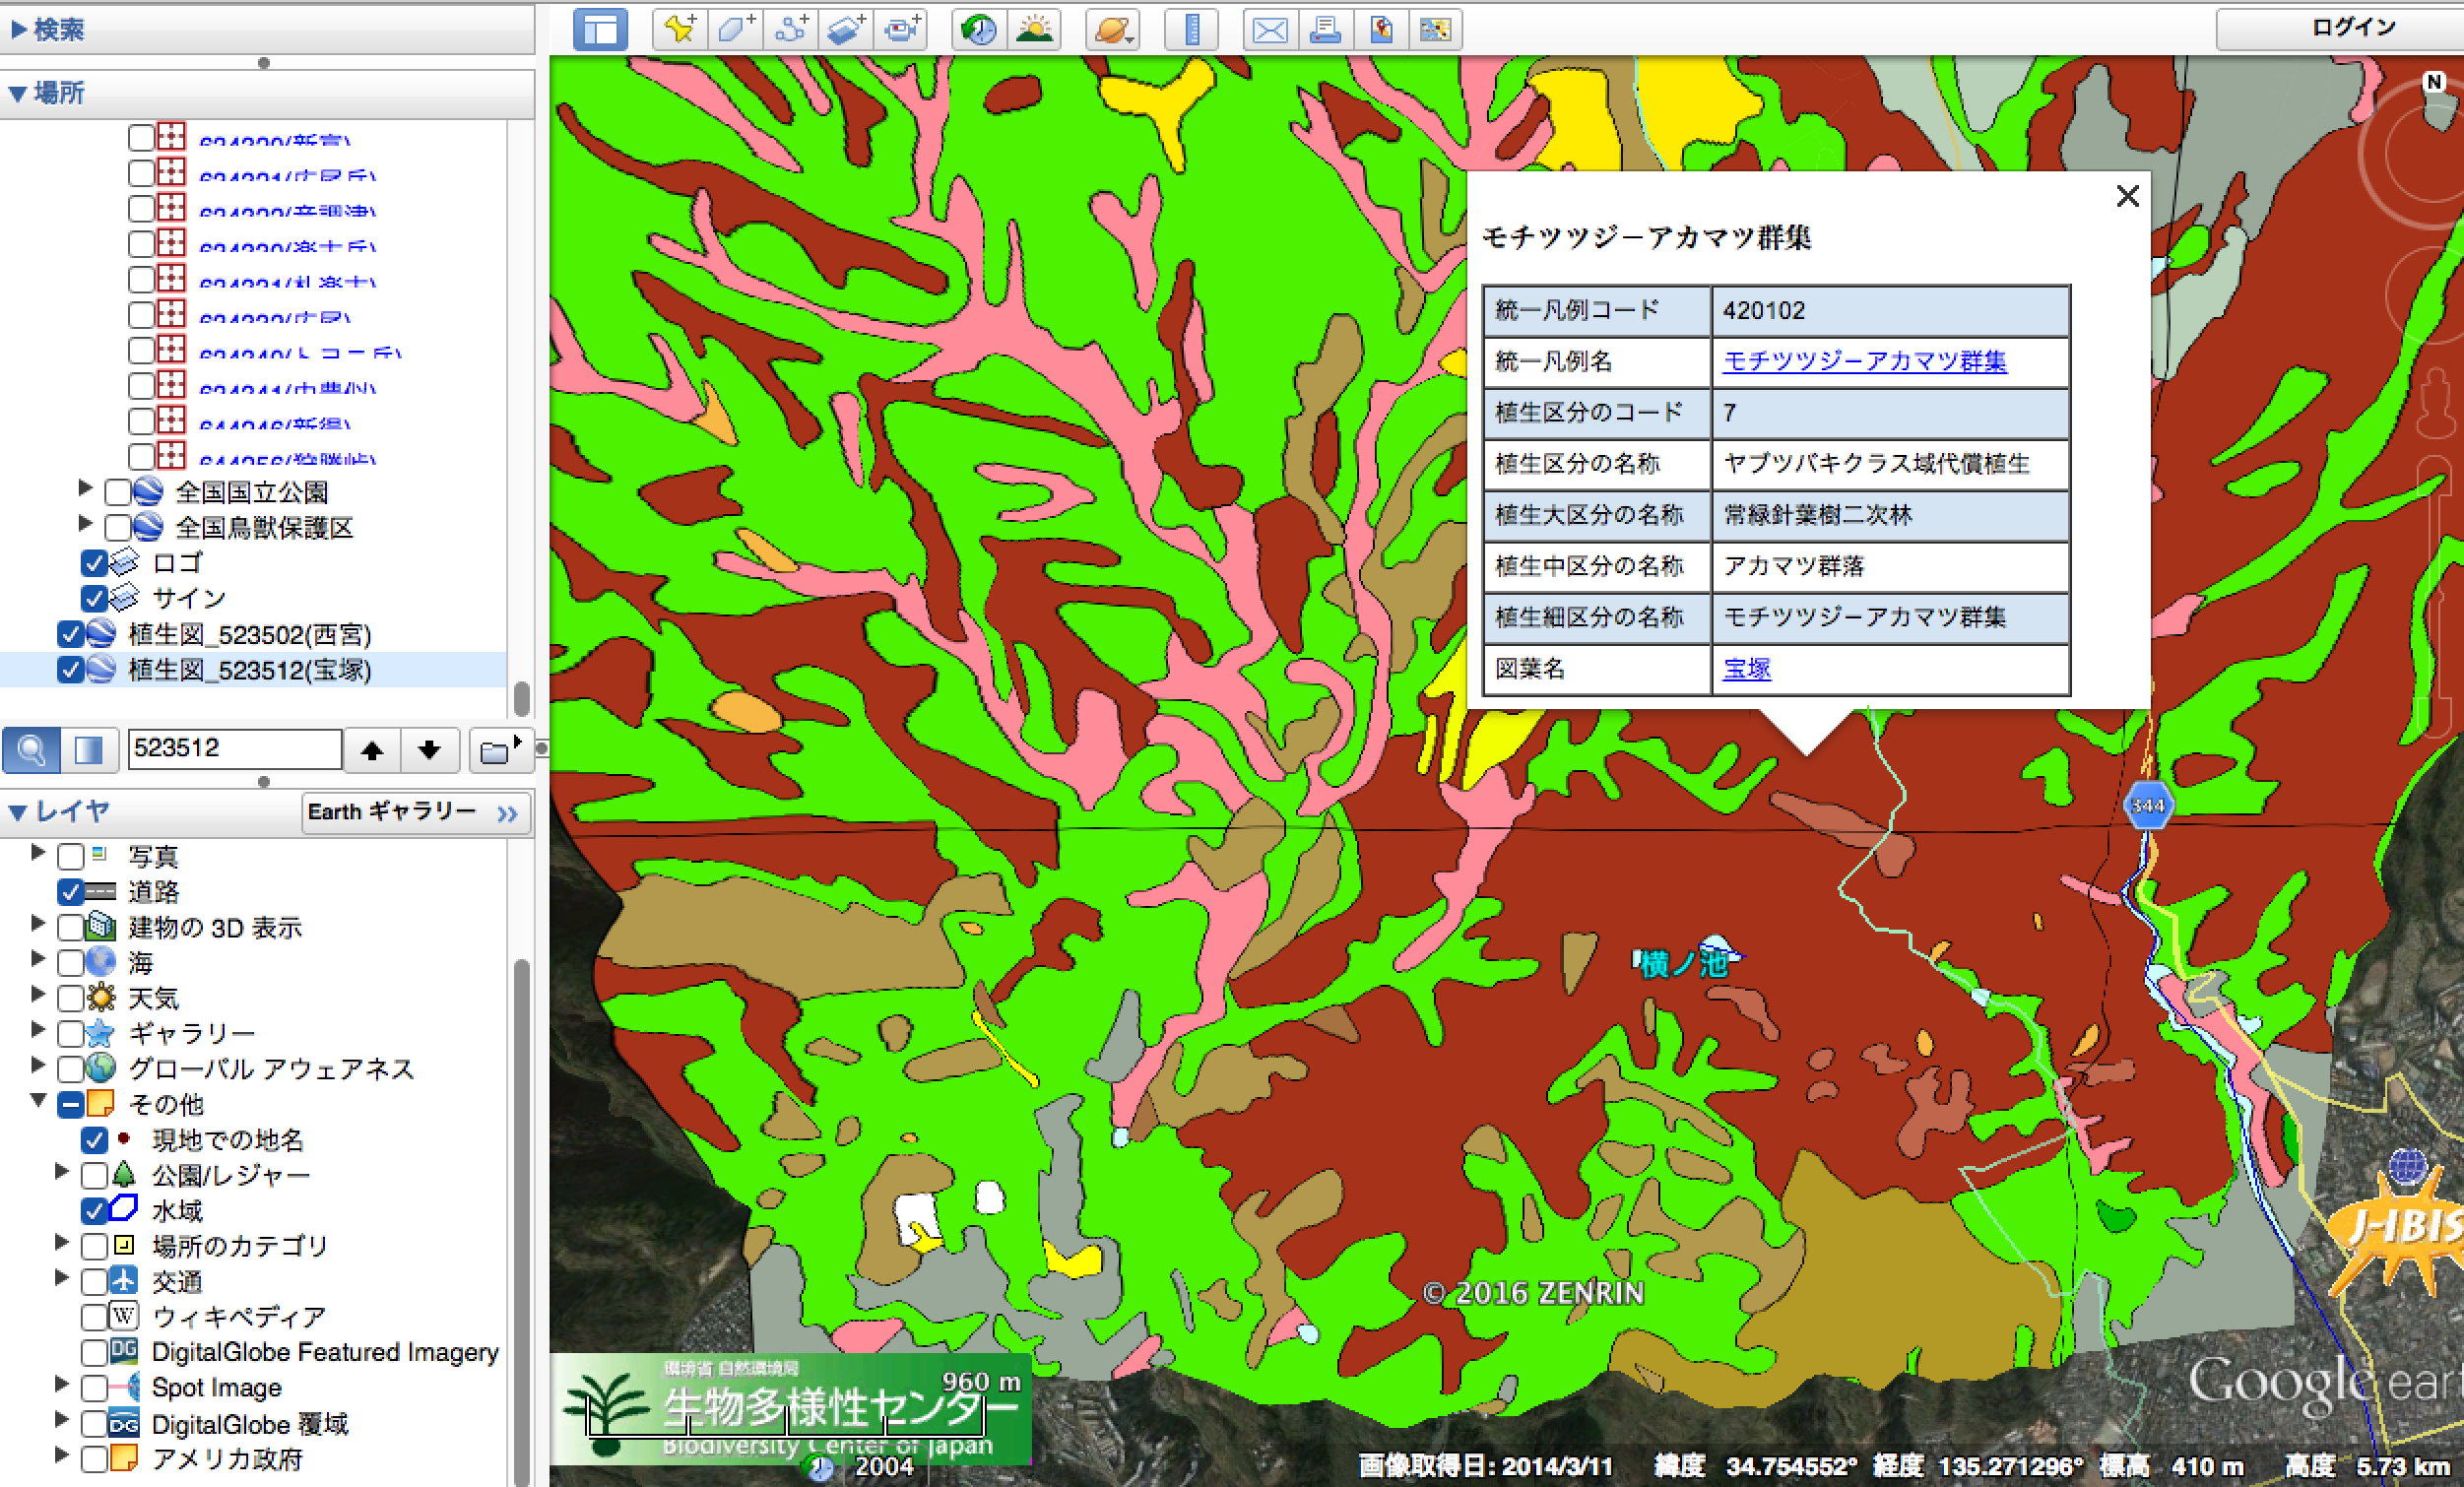Click the search magnifier button in places panel
2464x1487 pixels.
tap(31, 749)
